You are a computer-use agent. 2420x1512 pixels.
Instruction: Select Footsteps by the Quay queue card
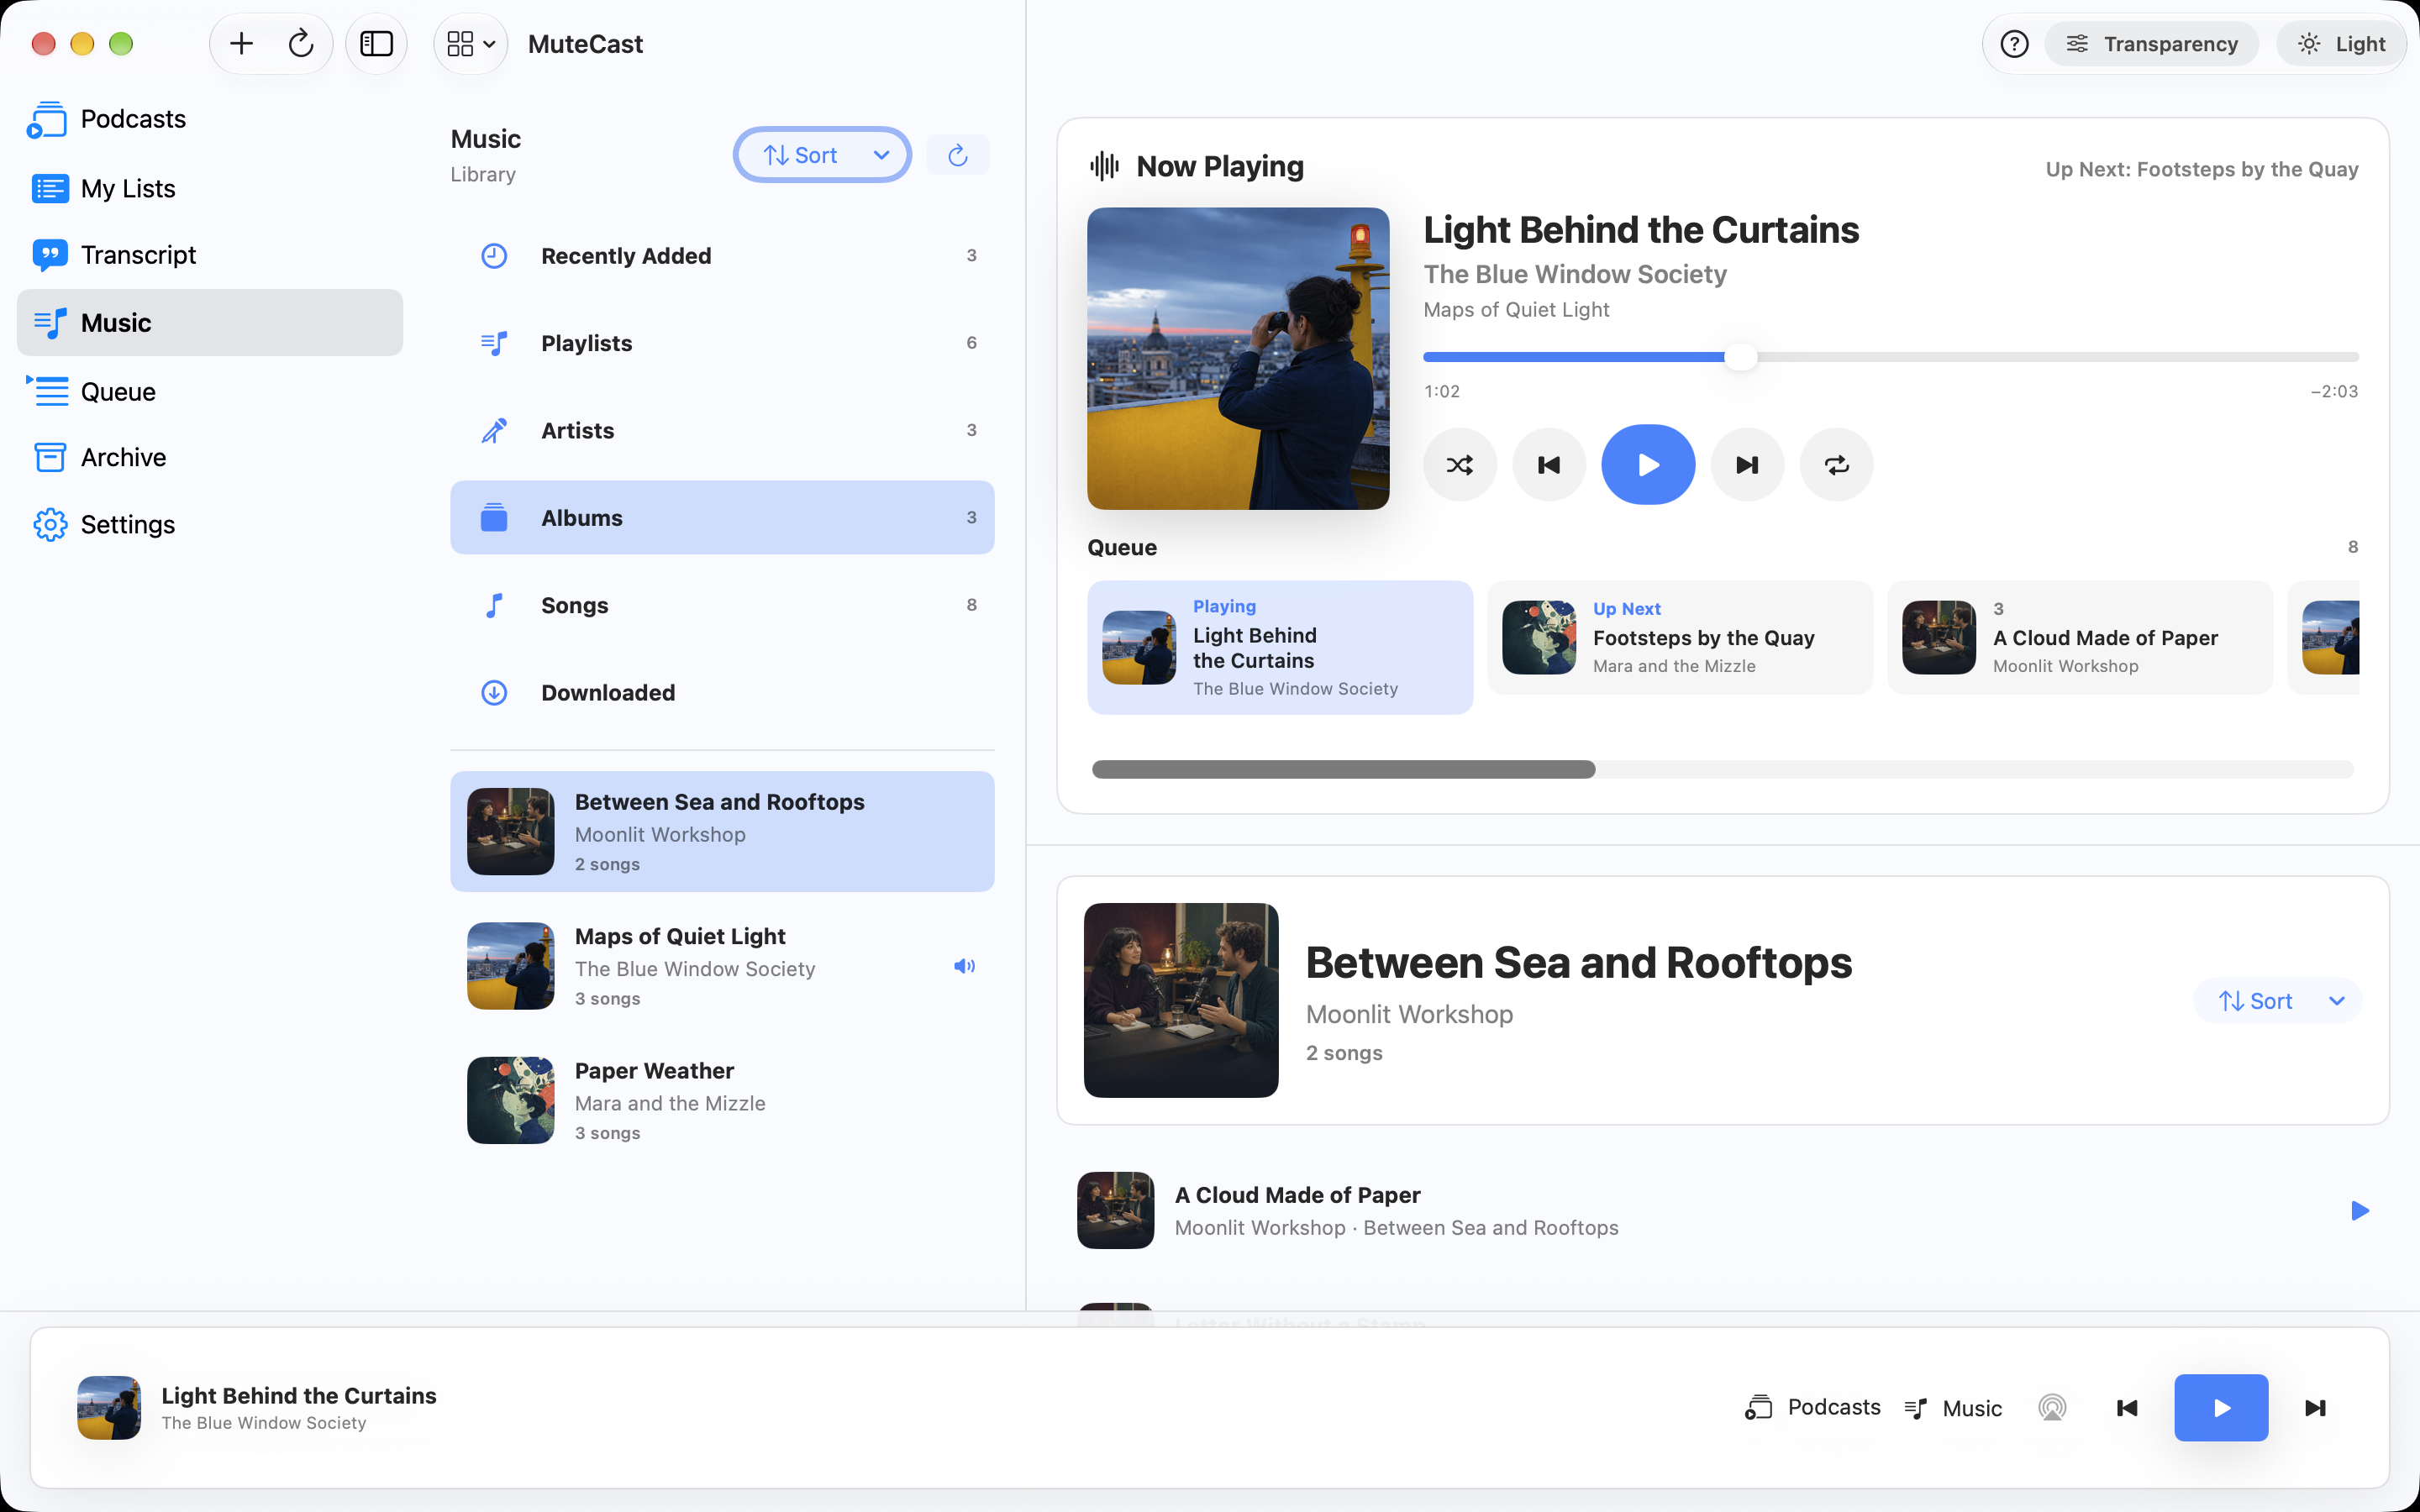pyautogui.click(x=1680, y=638)
